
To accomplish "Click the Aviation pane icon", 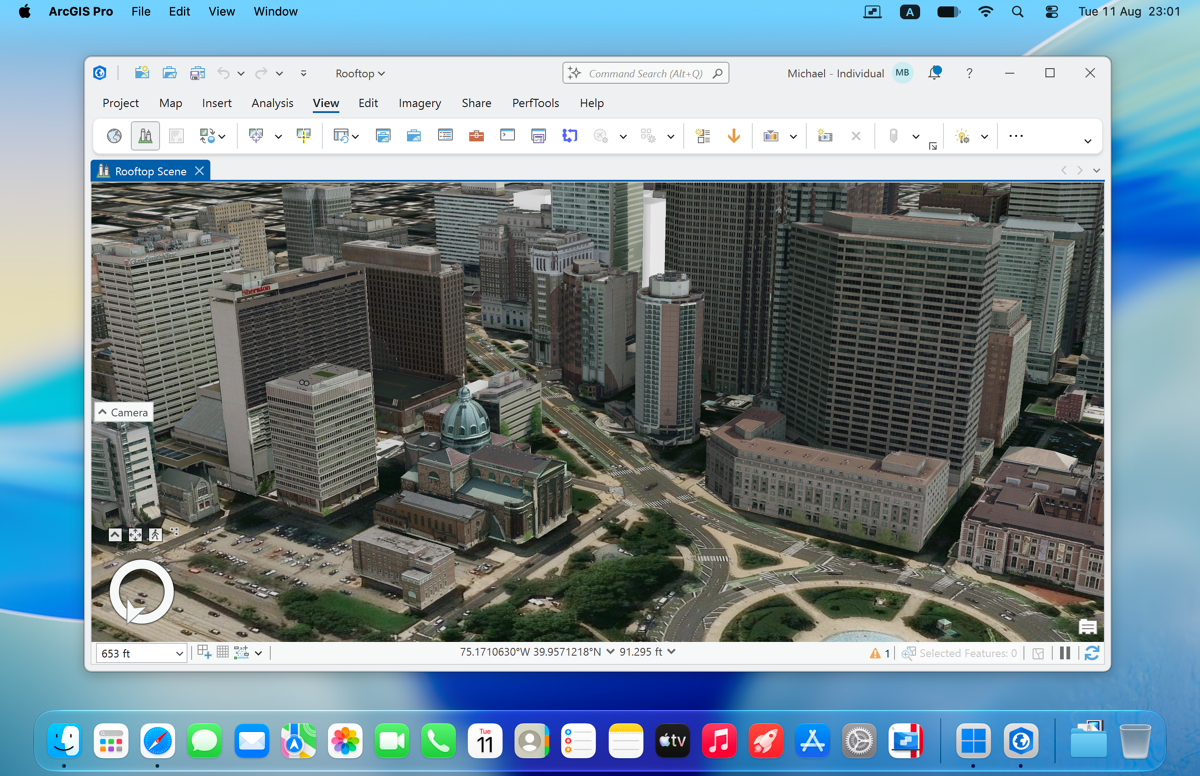I will (601, 136).
